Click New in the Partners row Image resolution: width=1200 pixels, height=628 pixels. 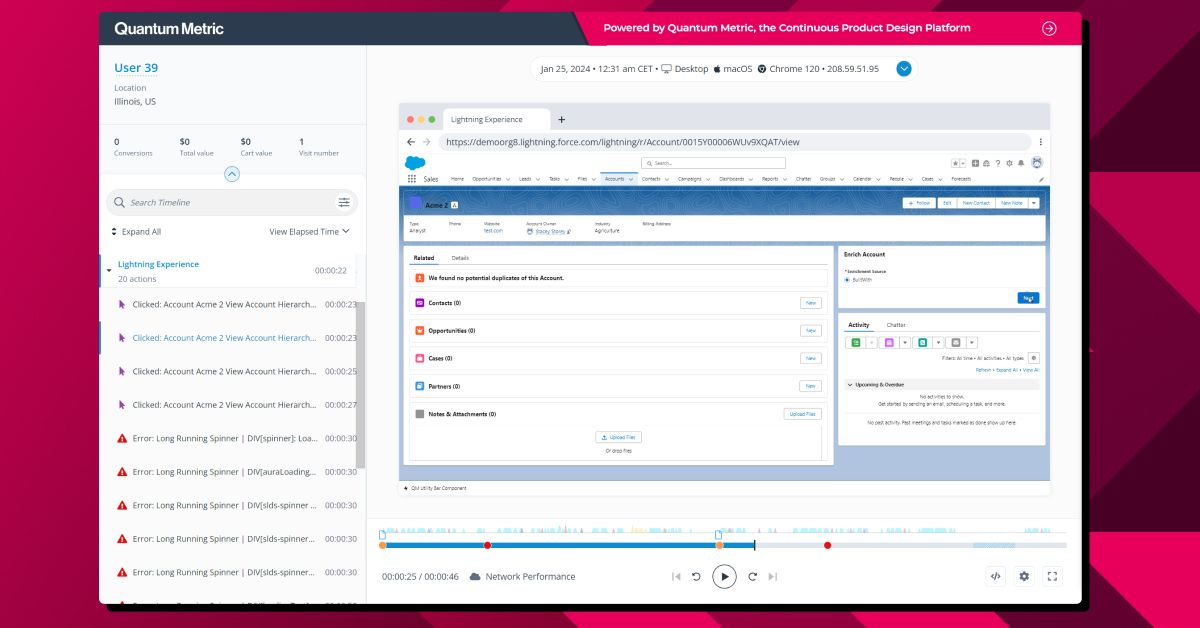(811, 386)
